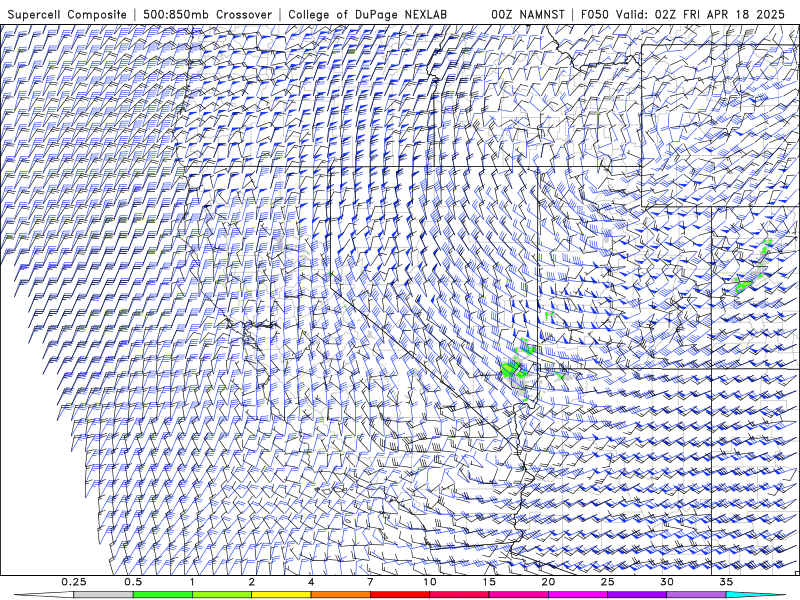800x600 pixels.
Task: Click the "Supercell Composite" title text
Action: 67,14
